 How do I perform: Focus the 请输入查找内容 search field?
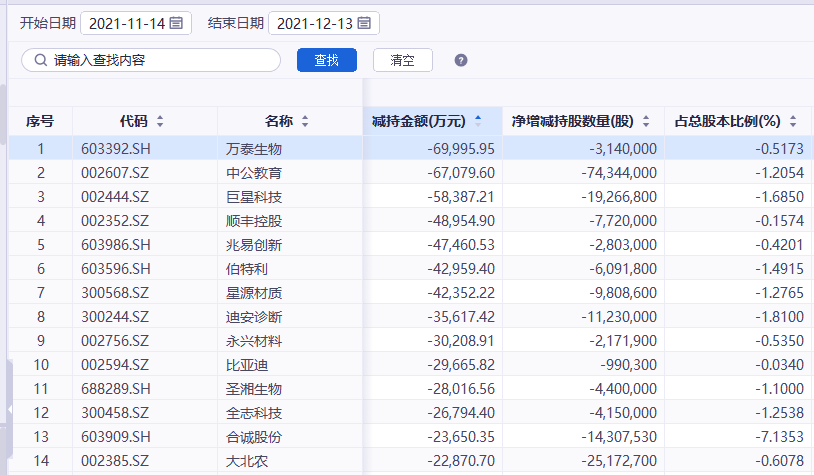tap(151, 60)
